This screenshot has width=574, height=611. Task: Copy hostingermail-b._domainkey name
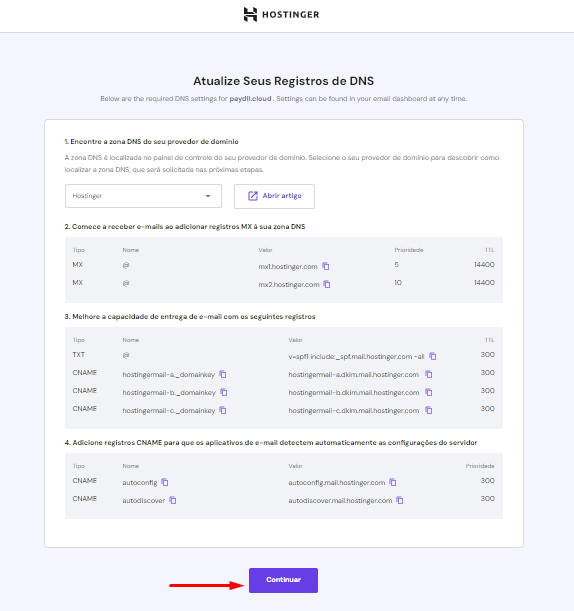click(x=224, y=392)
